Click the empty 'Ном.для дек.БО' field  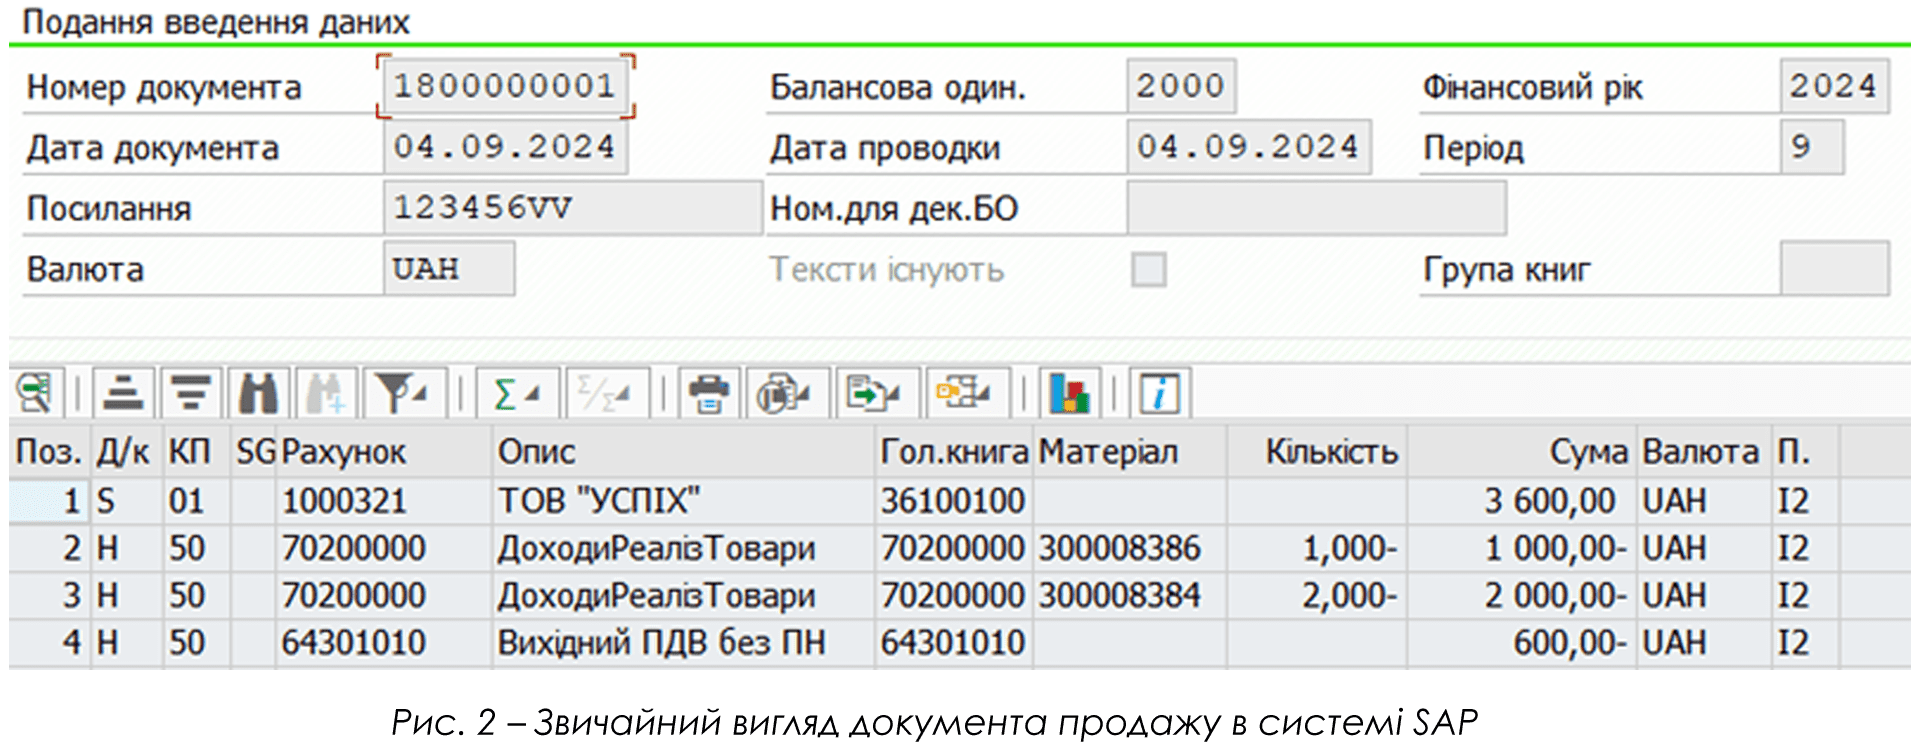pos(1316,208)
